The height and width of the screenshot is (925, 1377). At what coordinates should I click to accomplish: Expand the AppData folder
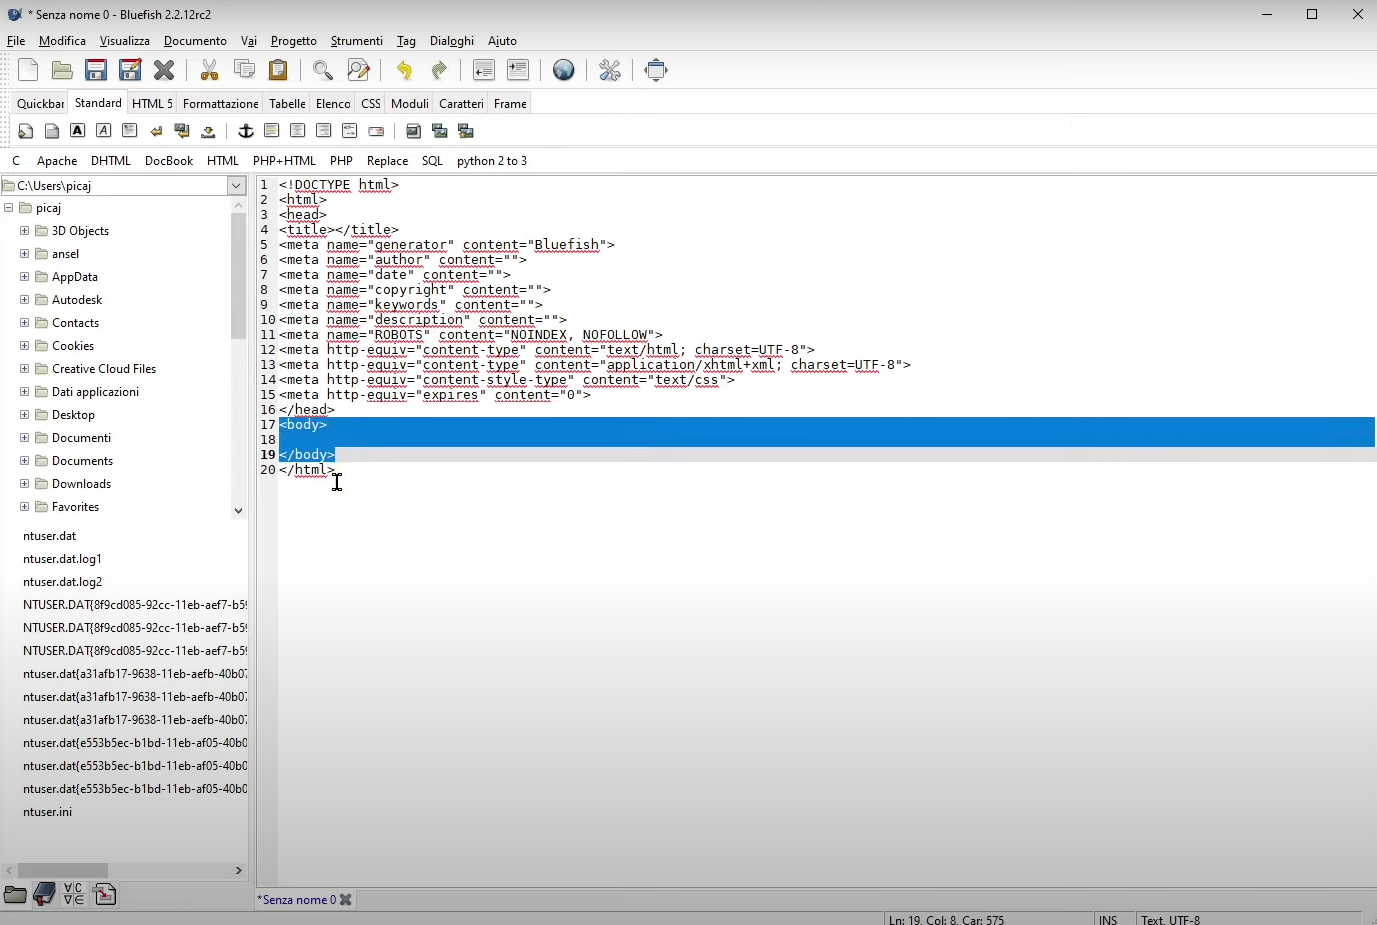[x=24, y=277]
